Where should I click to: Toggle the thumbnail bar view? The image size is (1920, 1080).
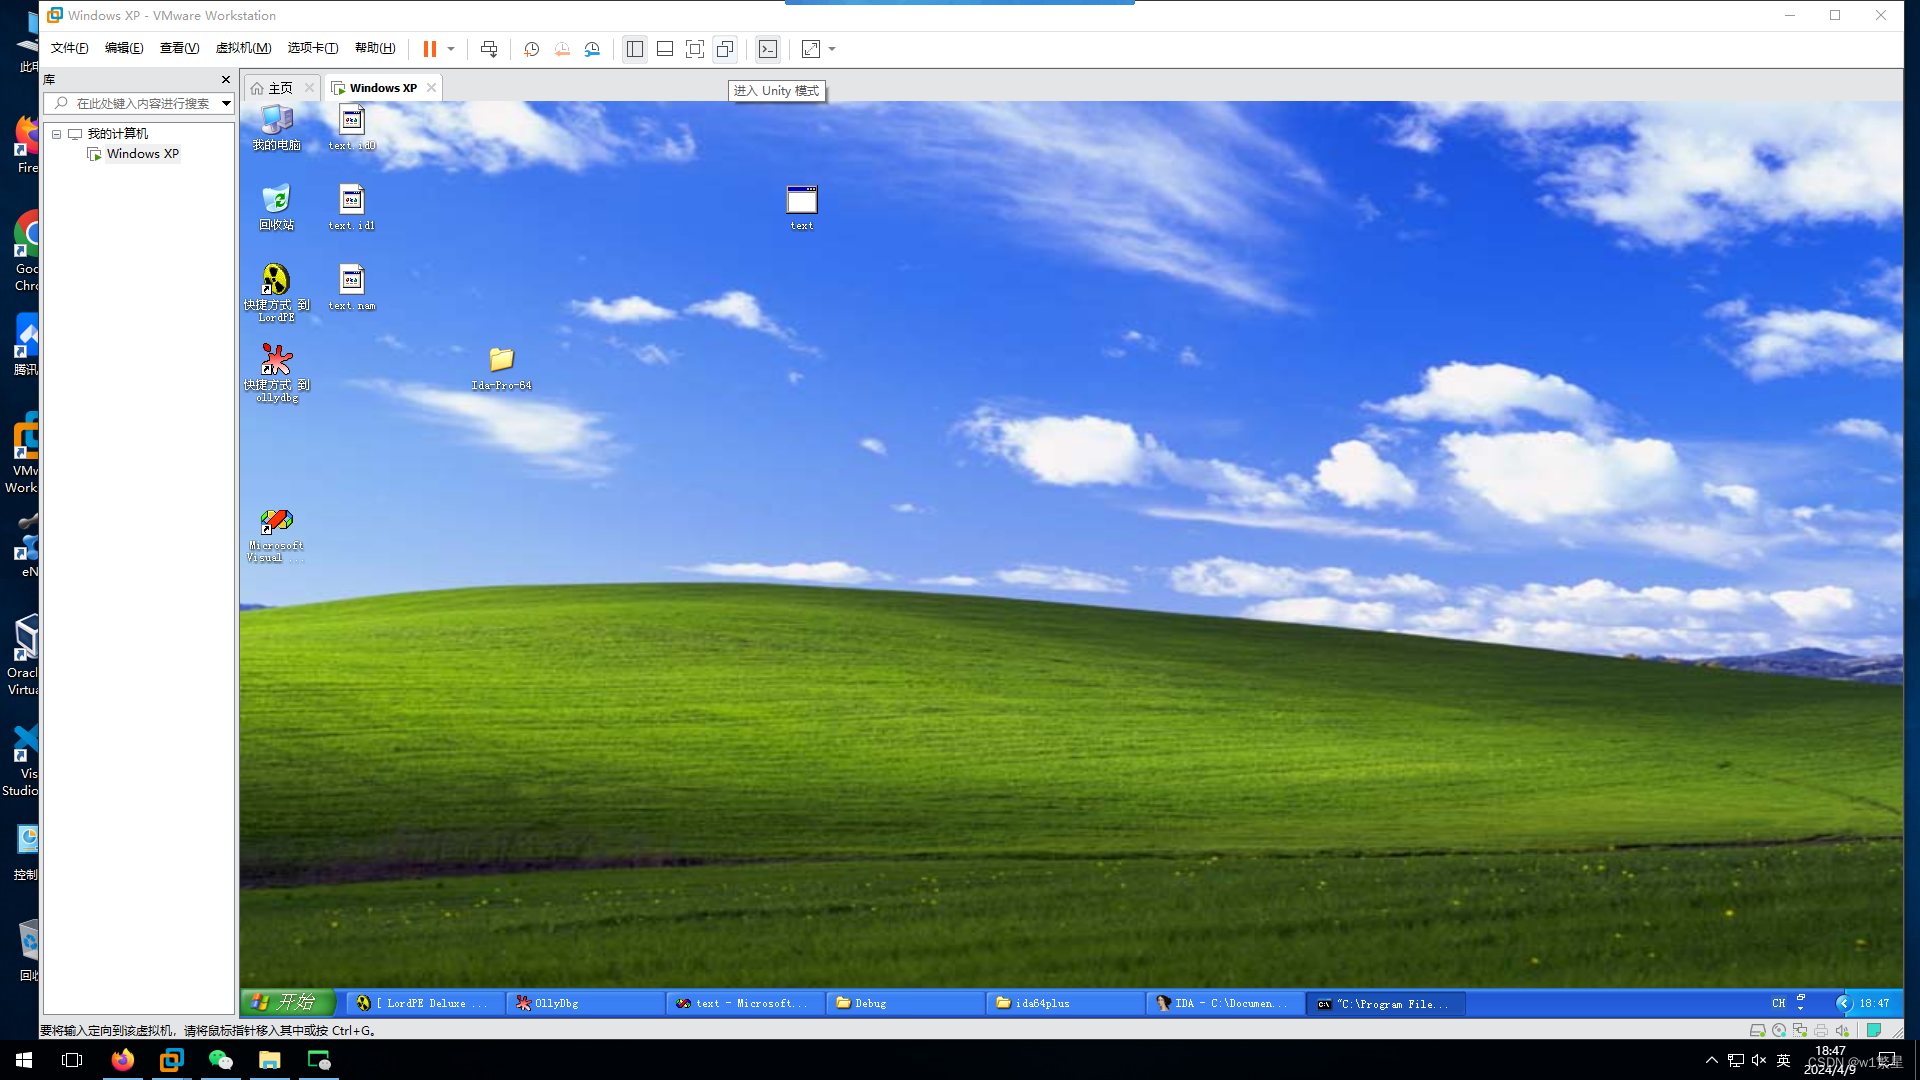click(x=665, y=49)
